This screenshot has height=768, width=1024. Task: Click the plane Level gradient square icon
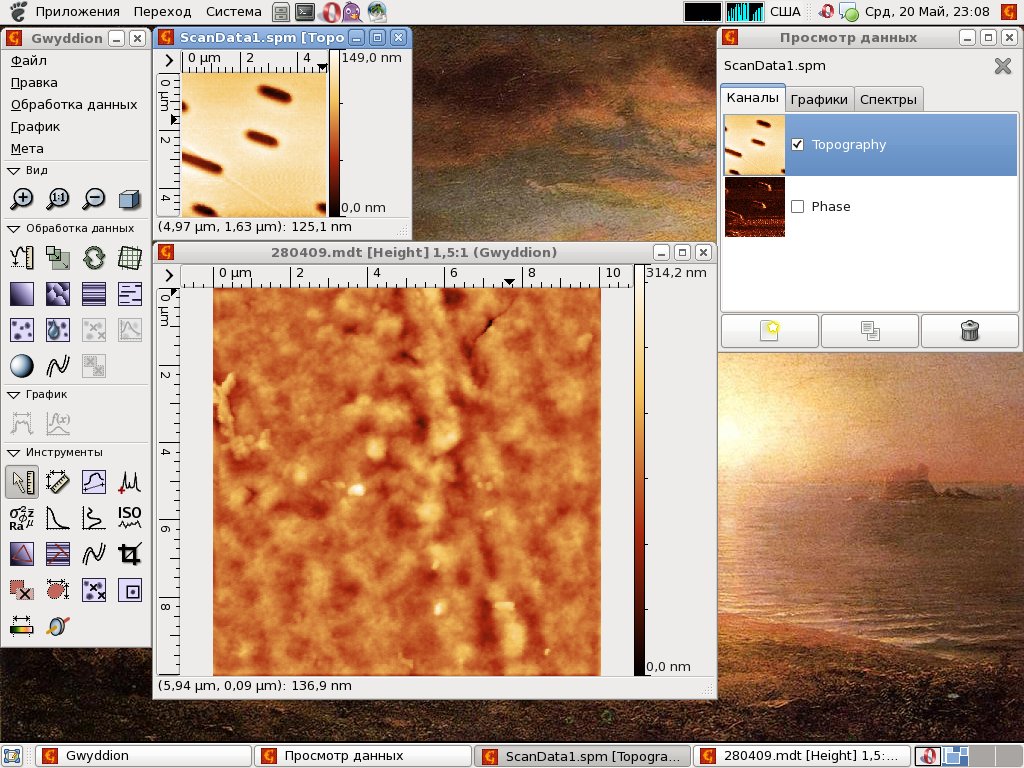[22, 294]
